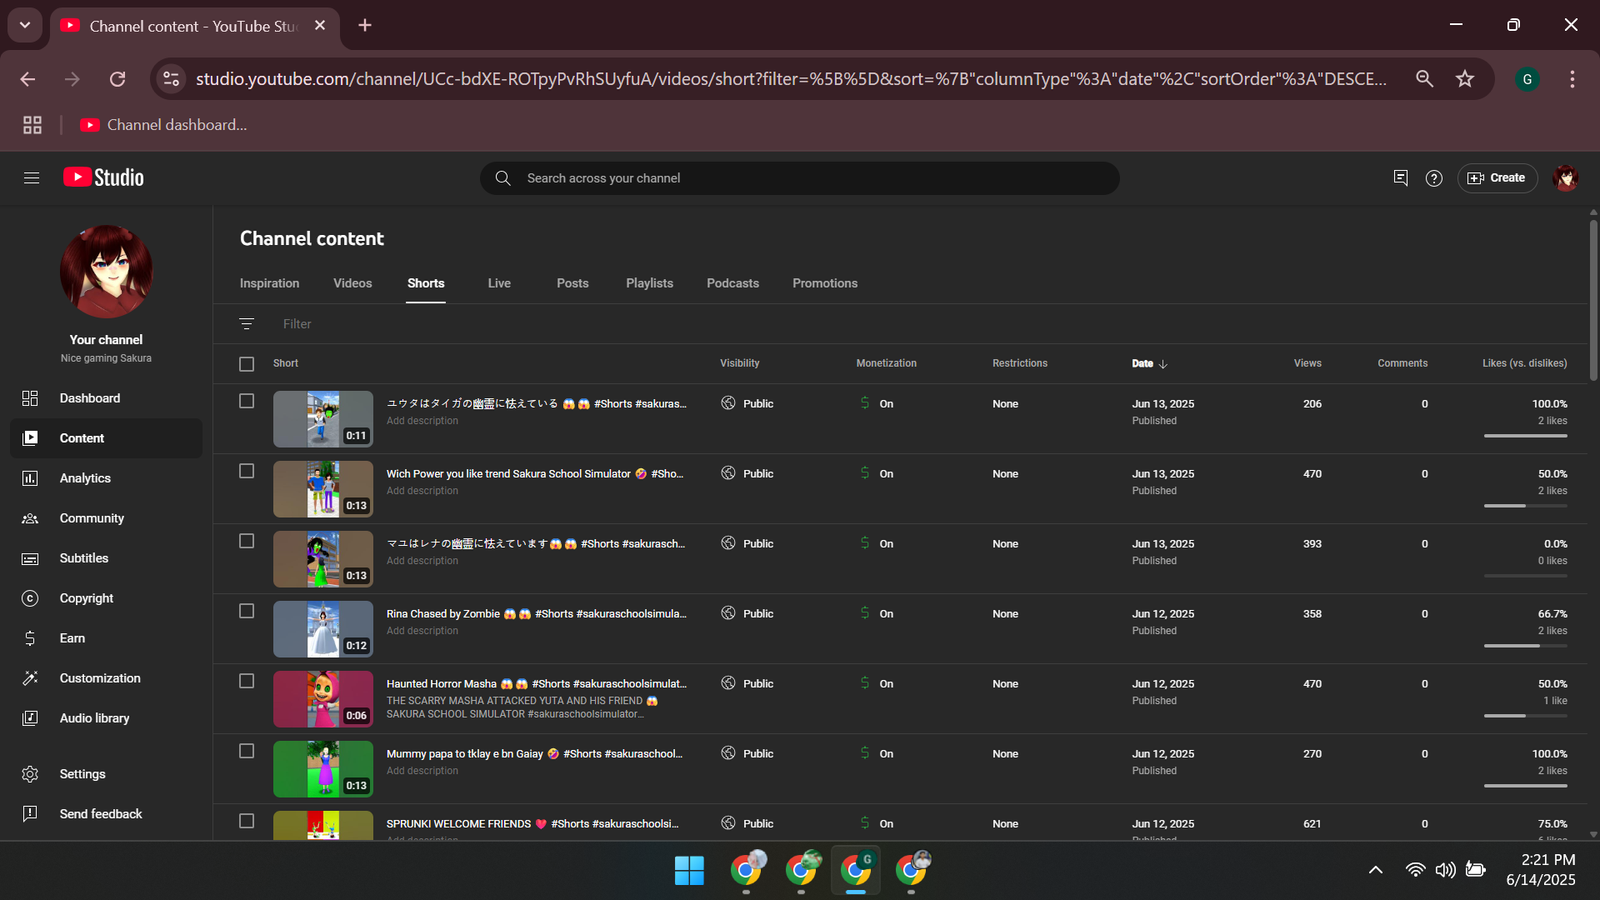Viewport: 1600px width, 900px height.
Task: Click the Windows Start button
Action: click(689, 870)
